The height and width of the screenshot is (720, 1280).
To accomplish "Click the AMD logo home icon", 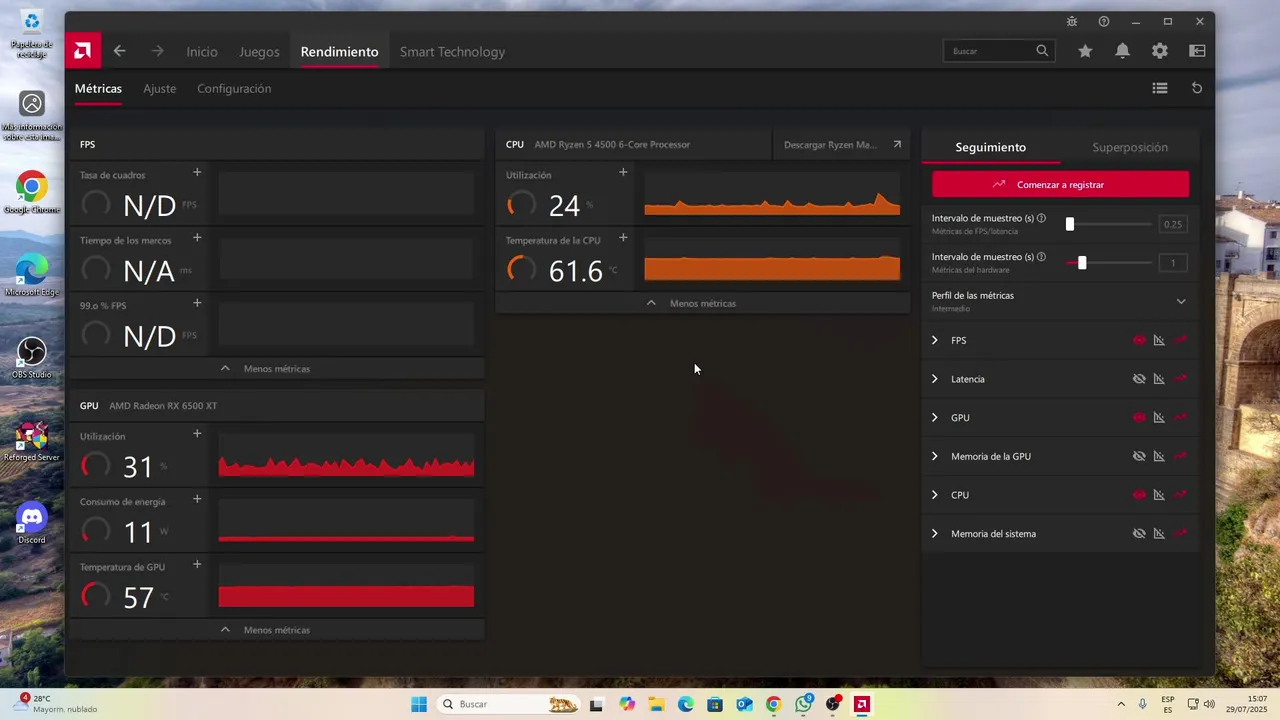I will pos(83,51).
